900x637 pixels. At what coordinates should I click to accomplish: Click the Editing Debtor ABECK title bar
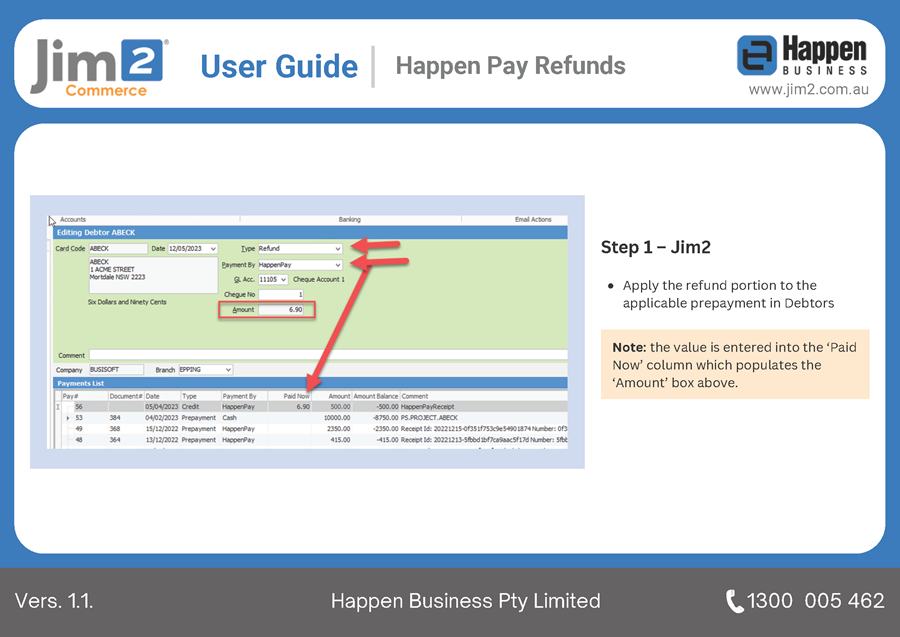(x=311, y=232)
